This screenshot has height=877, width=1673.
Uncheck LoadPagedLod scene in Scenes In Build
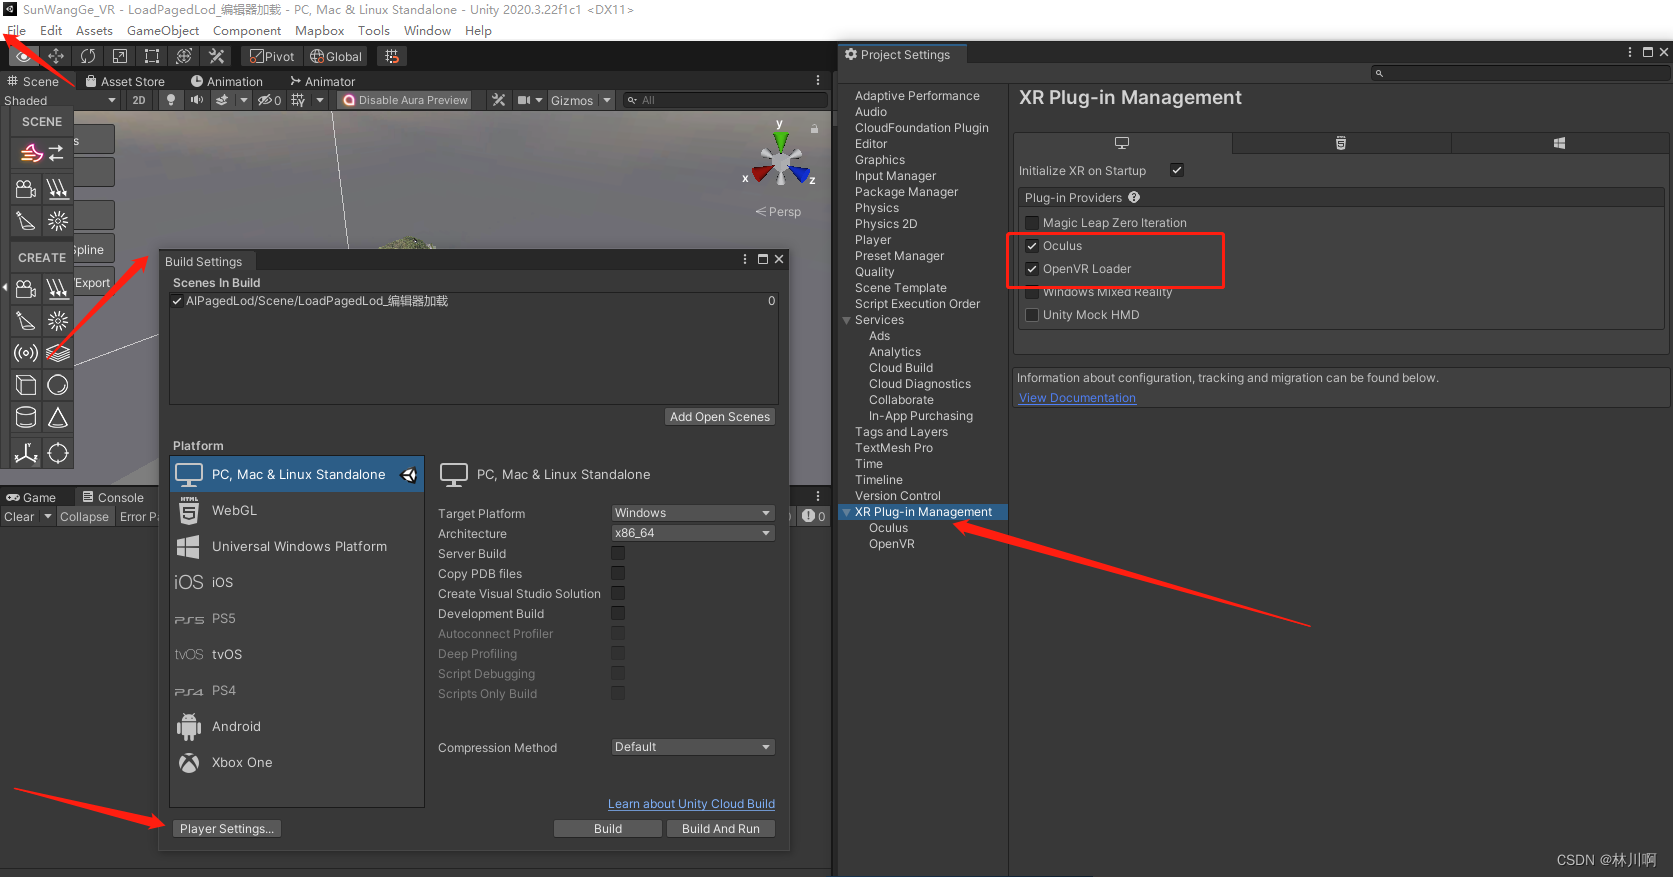point(177,301)
